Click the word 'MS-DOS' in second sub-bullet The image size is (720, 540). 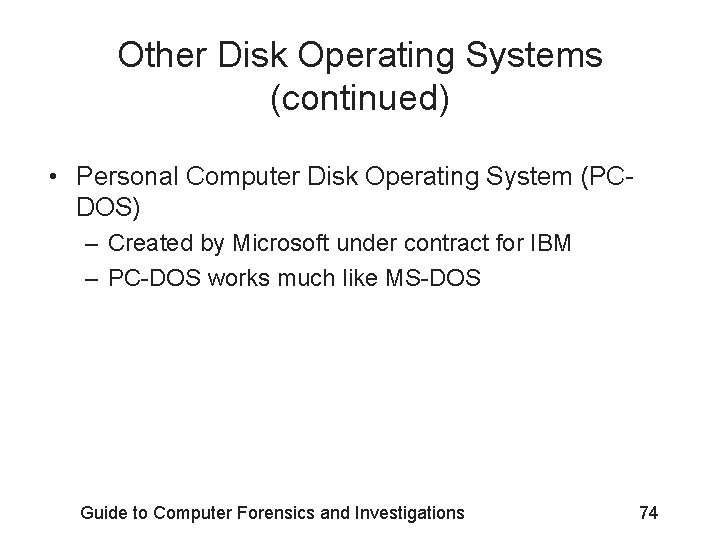pyautogui.click(x=433, y=278)
